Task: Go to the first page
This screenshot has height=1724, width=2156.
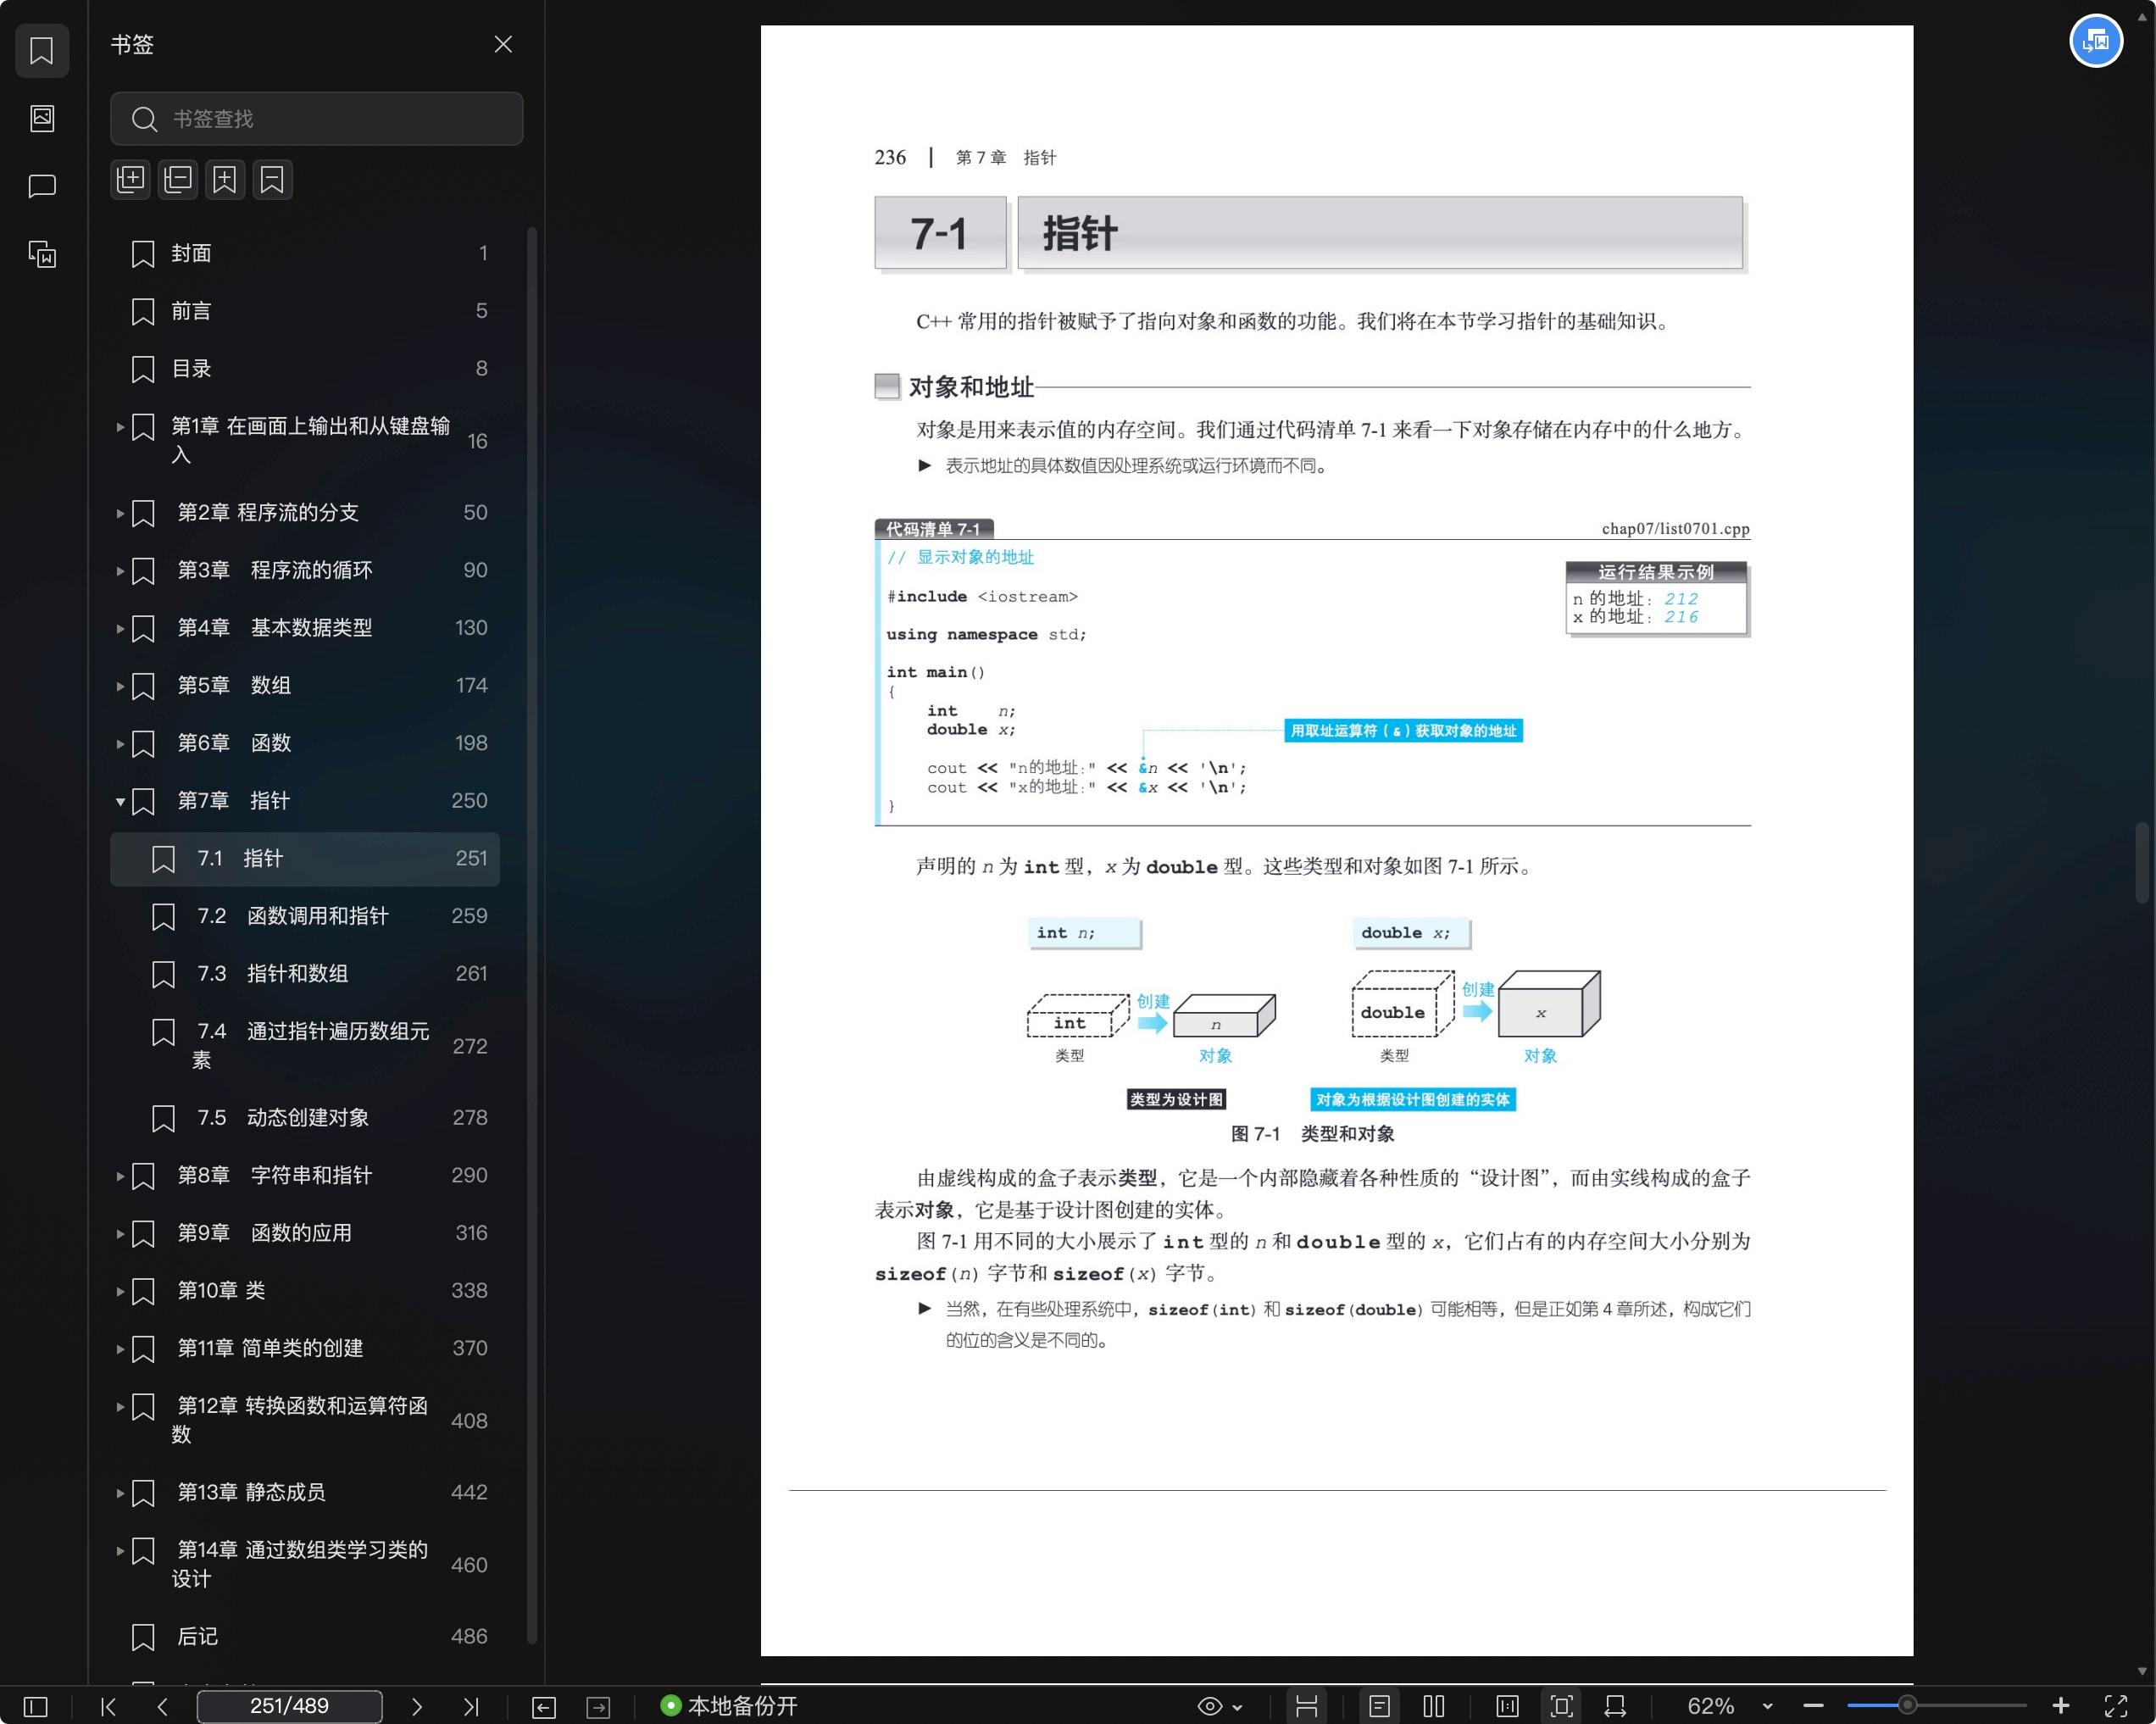Action: [x=109, y=1706]
